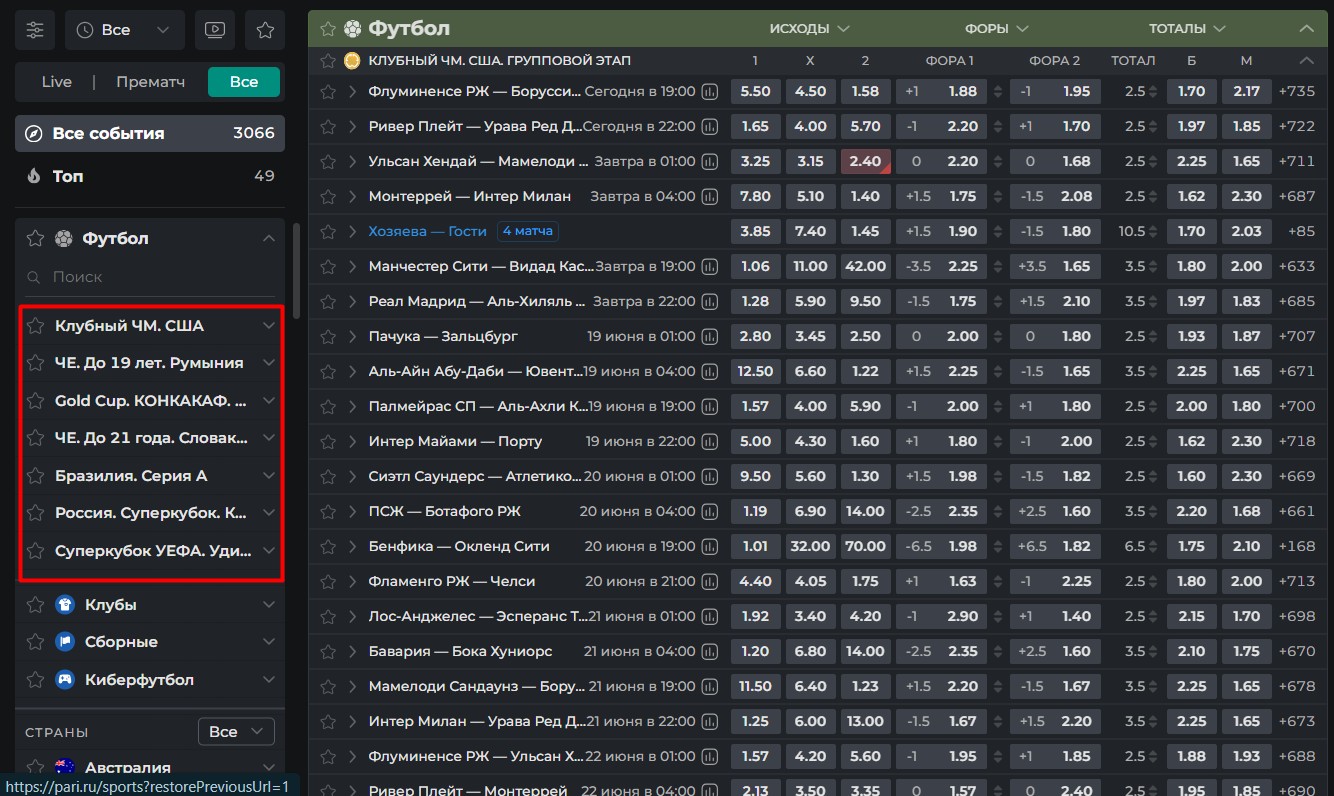Viewport: 1334px width, 796px height.
Task: Click the compass icon beside Все события
Action: point(34,133)
